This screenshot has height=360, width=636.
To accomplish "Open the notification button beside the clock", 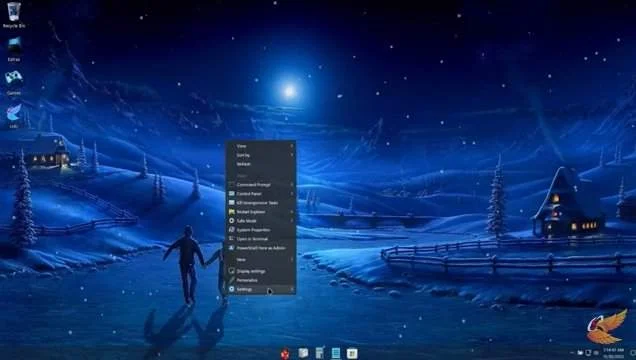I will pyautogui.click(x=632, y=353).
